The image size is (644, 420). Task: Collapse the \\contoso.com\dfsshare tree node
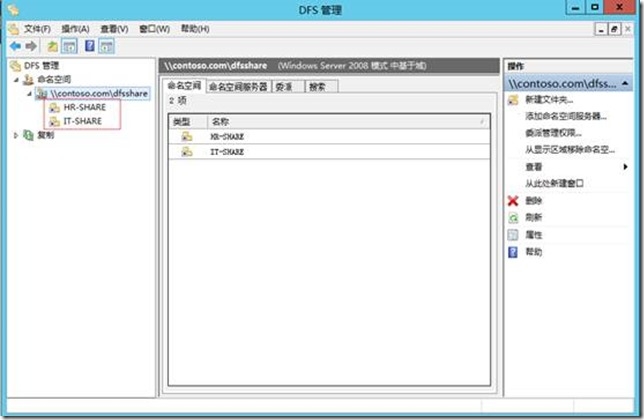coord(30,94)
